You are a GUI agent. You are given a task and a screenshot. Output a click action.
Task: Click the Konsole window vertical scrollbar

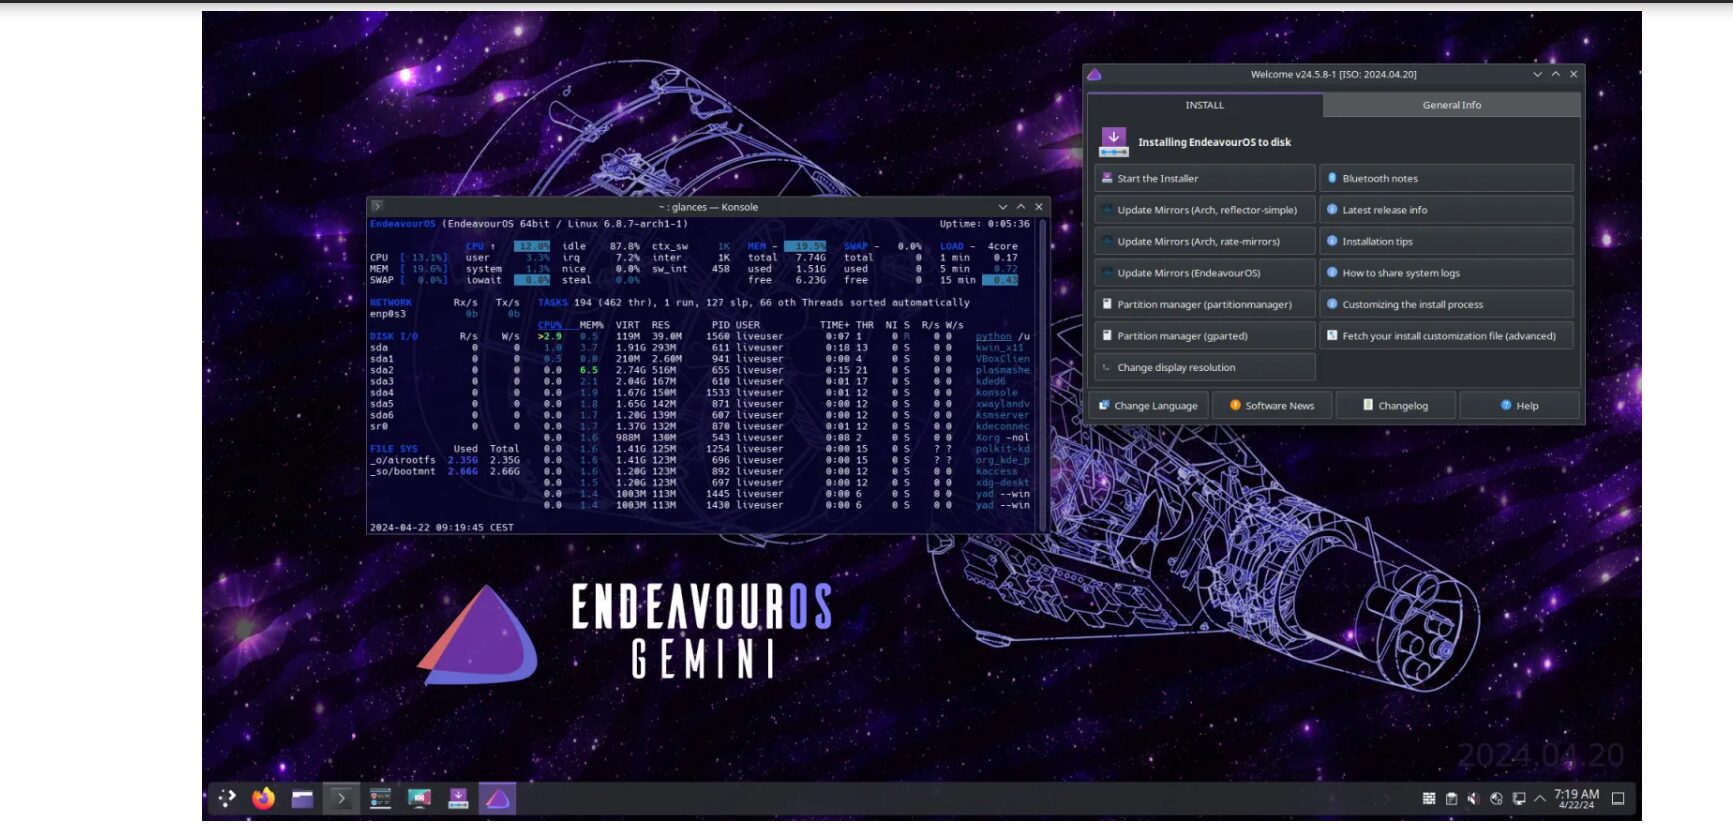tap(1043, 374)
